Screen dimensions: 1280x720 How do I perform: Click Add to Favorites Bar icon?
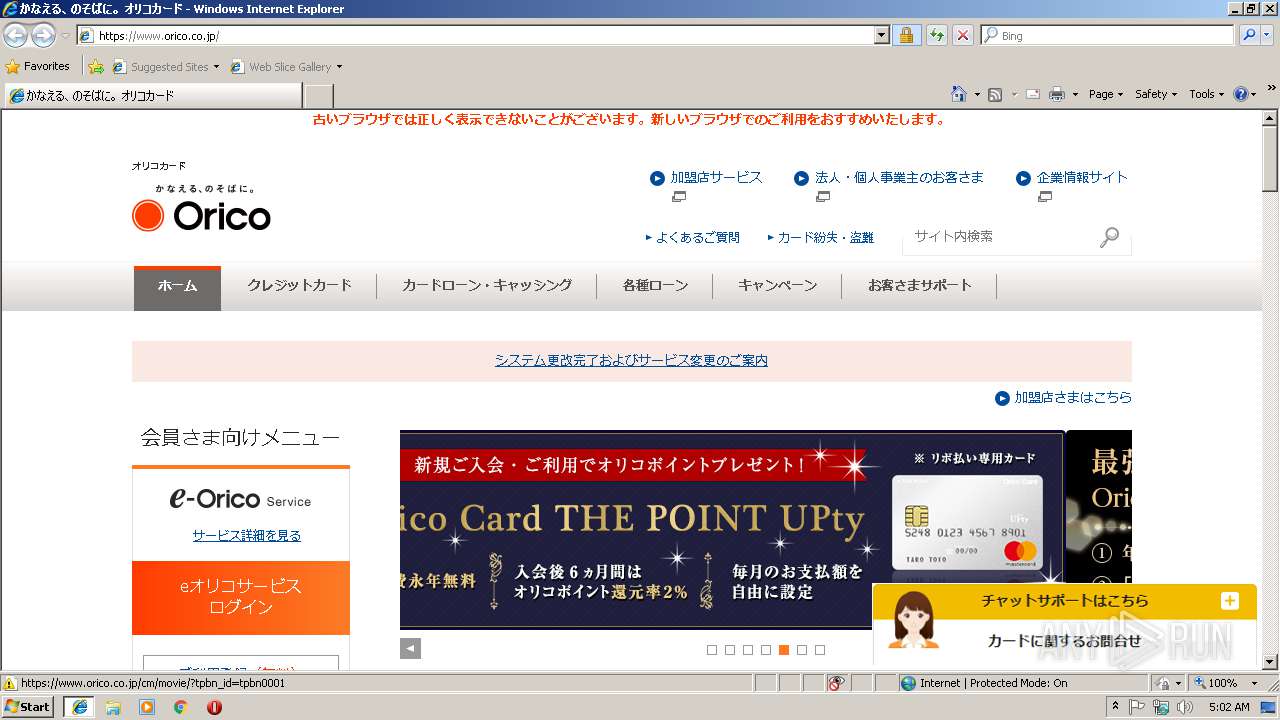(x=95, y=67)
